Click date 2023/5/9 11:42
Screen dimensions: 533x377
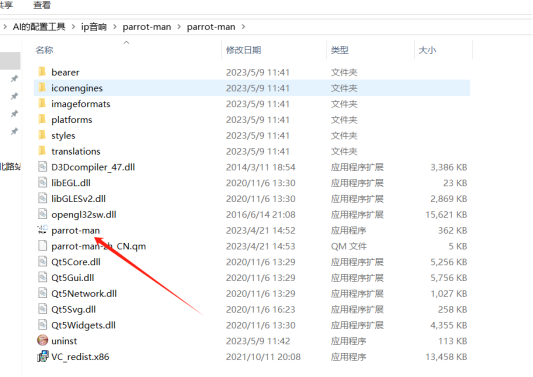258,341
